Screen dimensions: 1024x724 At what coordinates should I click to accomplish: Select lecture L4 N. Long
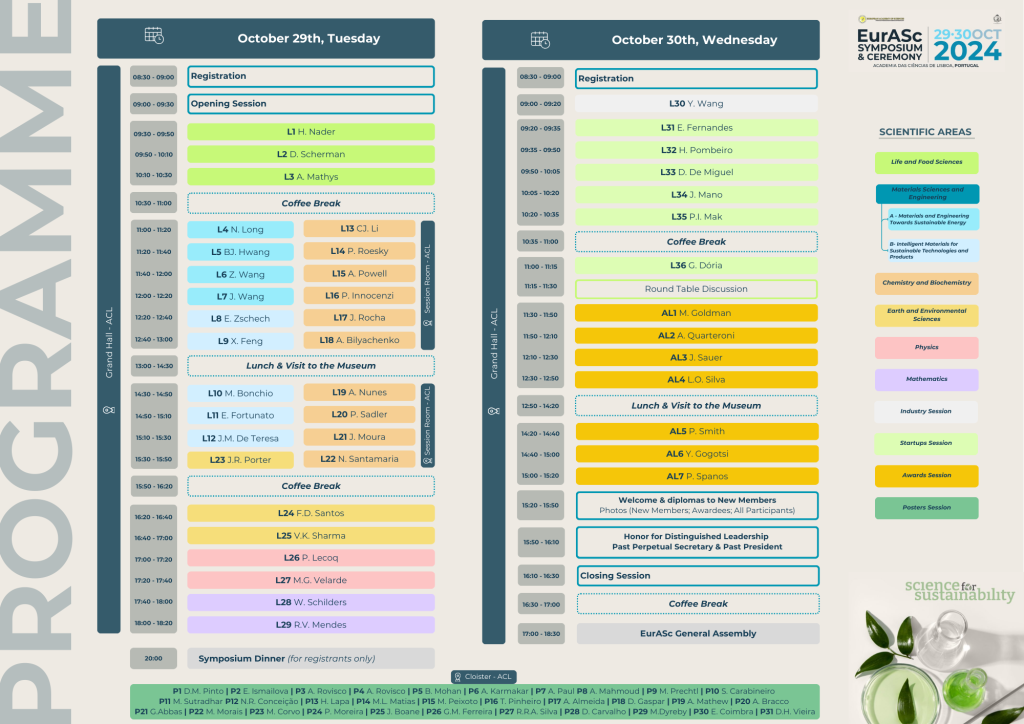click(x=240, y=230)
